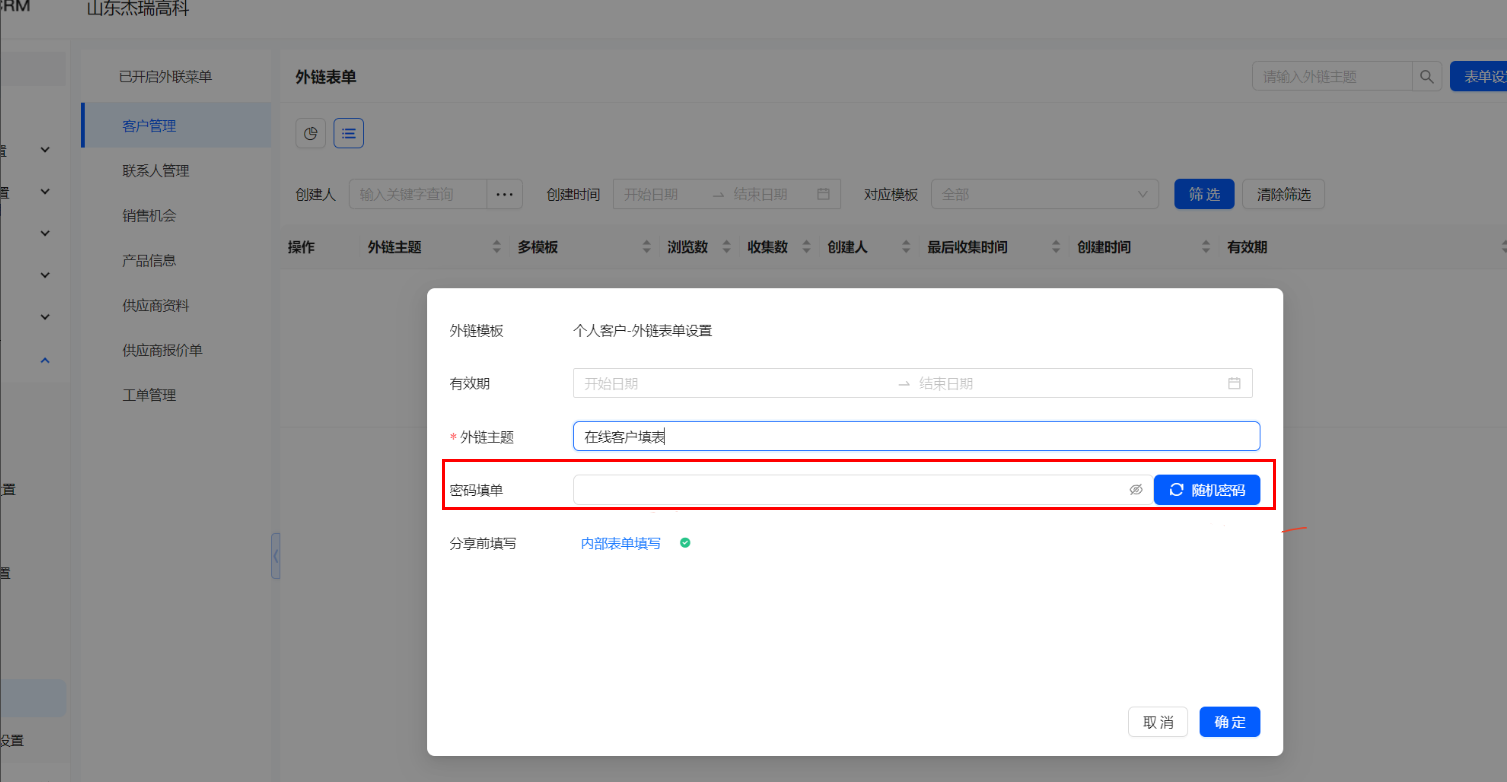This screenshot has height=782, width=1507.
Task: Open creator picker ellipsis button
Action: (505, 194)
